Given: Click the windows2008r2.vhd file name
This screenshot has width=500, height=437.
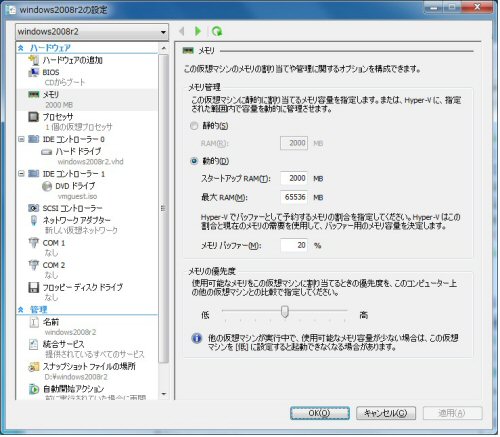Looking at the screenshot, I should pos(90,162).
